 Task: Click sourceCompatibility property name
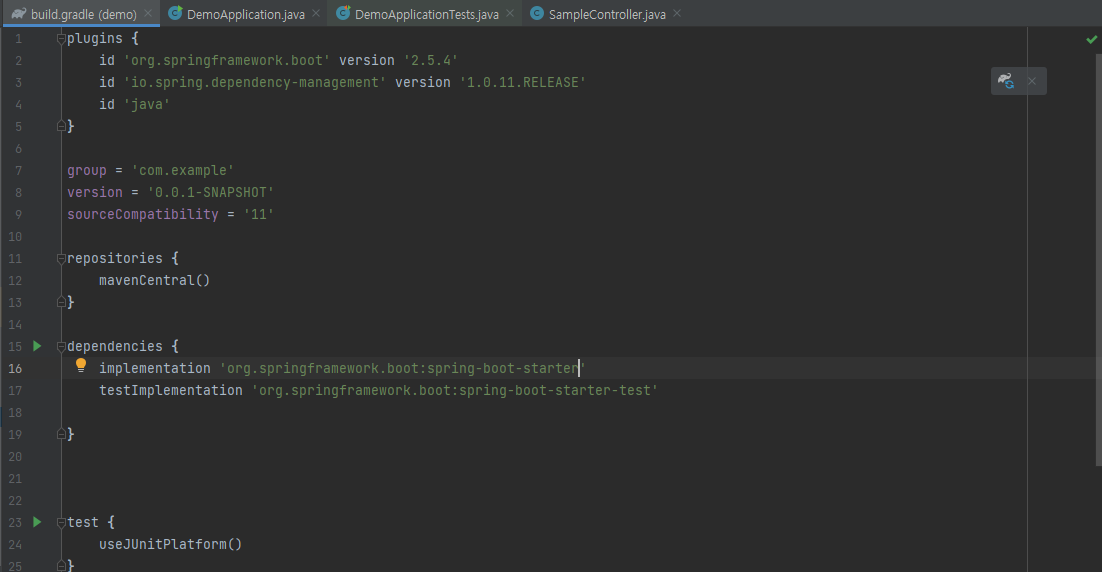143,214
